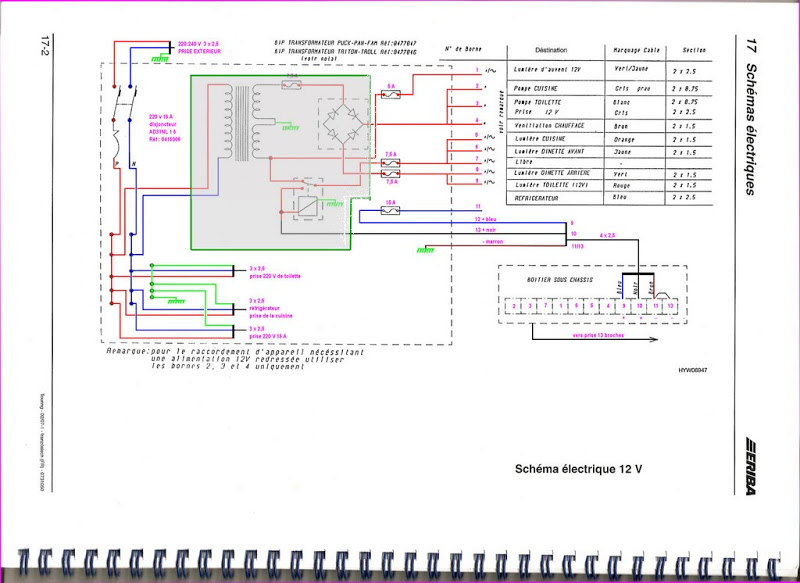Click the "Brun" cable marking cell
Viewport: 800px width, 583px height.
621,126
